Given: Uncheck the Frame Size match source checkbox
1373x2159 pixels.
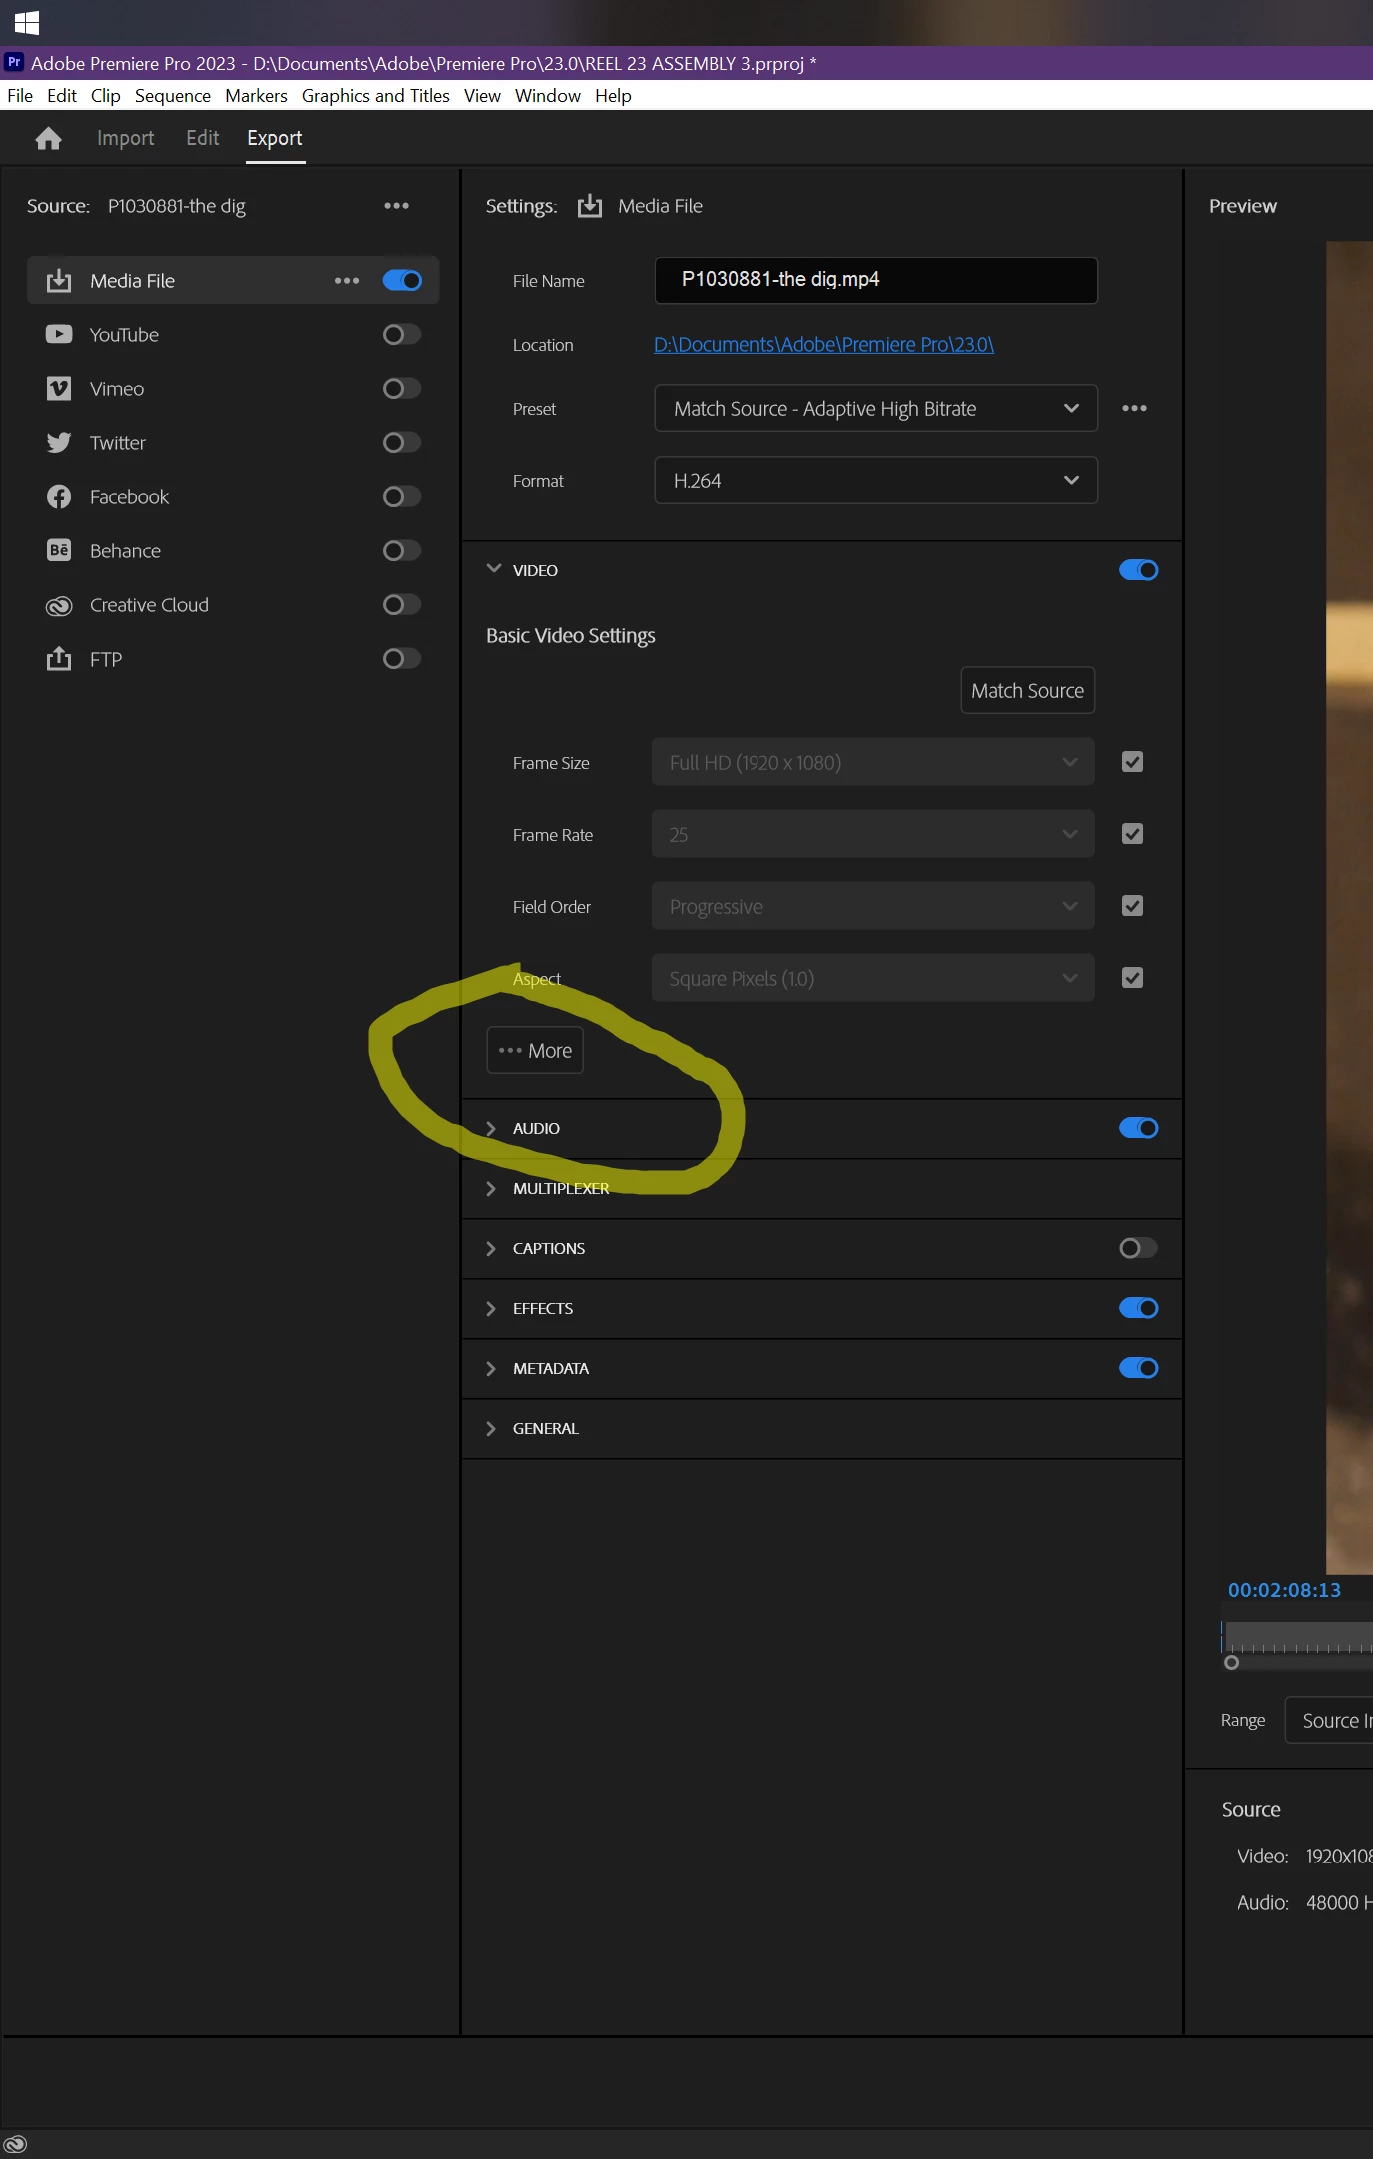Looking at the screenshot, I should (x=1132, y=762).
